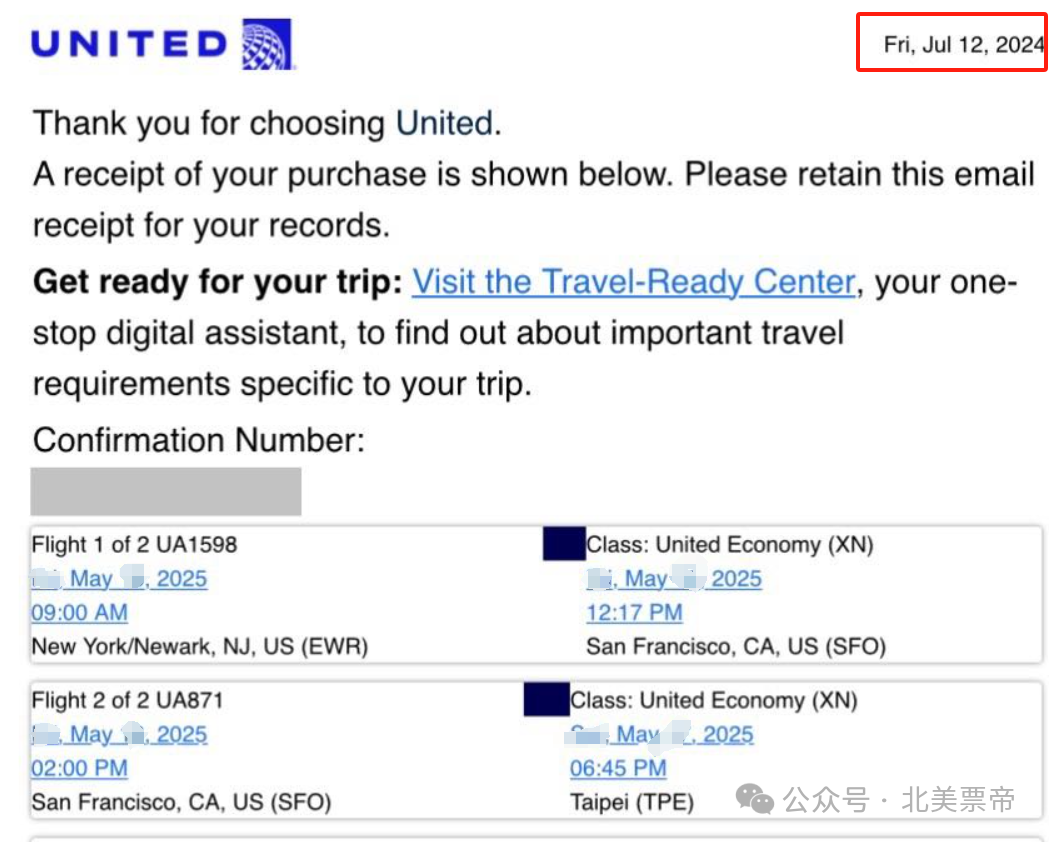The height and width of the screenshot is (842, 1049).
Task: Click the dark blue square beside Flight 1 class
Action: coord(564,543)
